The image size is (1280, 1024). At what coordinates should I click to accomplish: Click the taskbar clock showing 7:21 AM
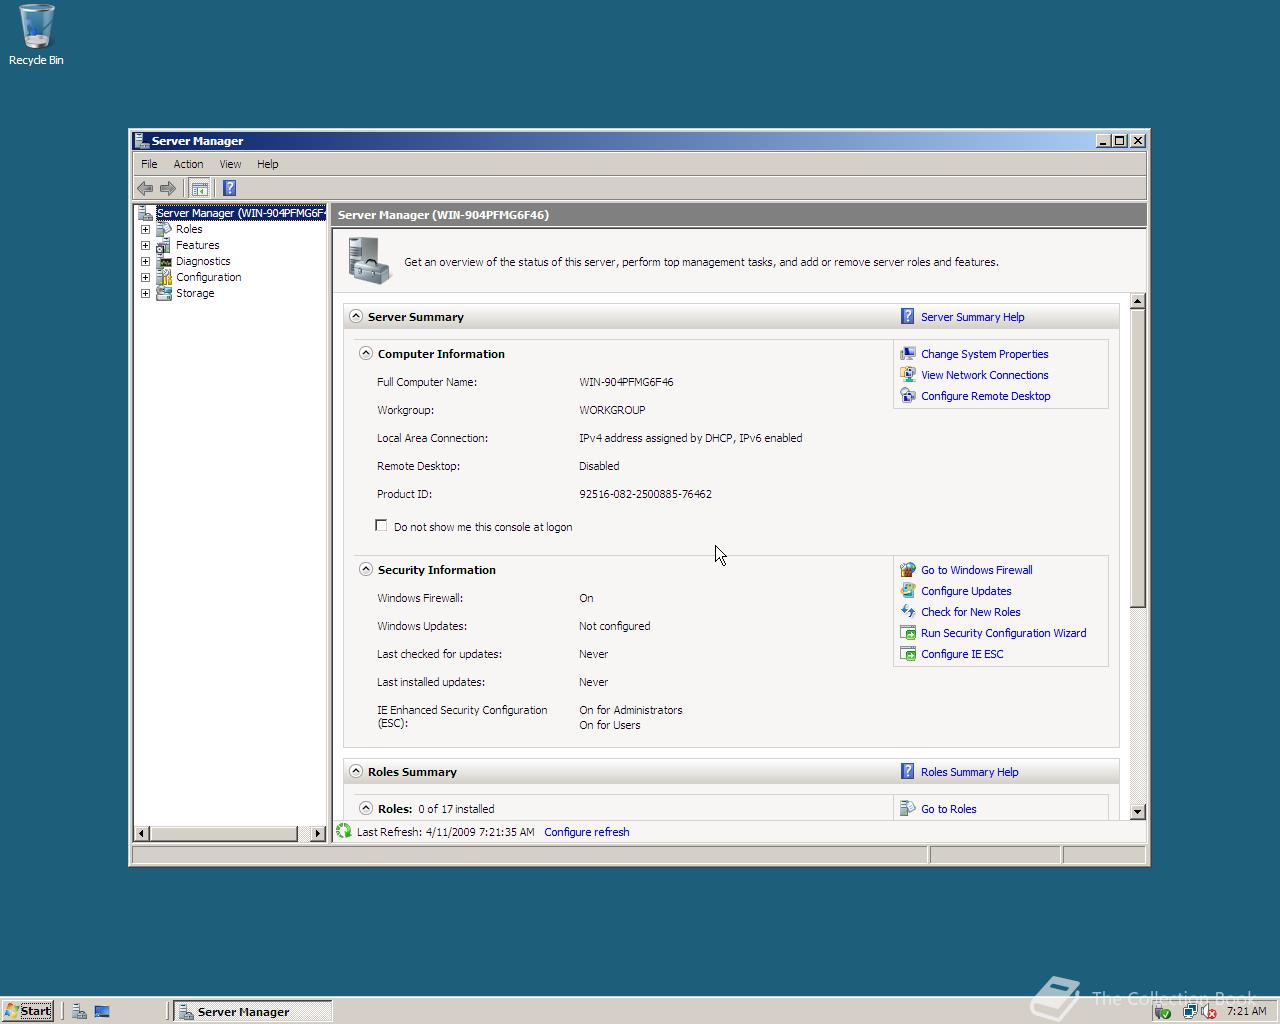pyautogui.click(x=1246, y=1011)
